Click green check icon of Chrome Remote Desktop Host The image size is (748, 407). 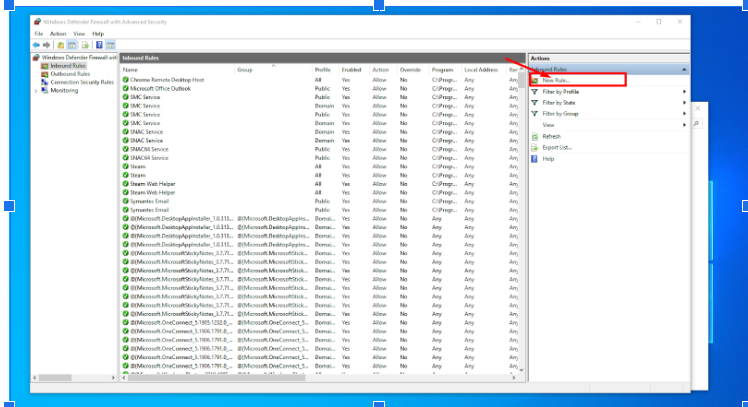pos(126,79)
